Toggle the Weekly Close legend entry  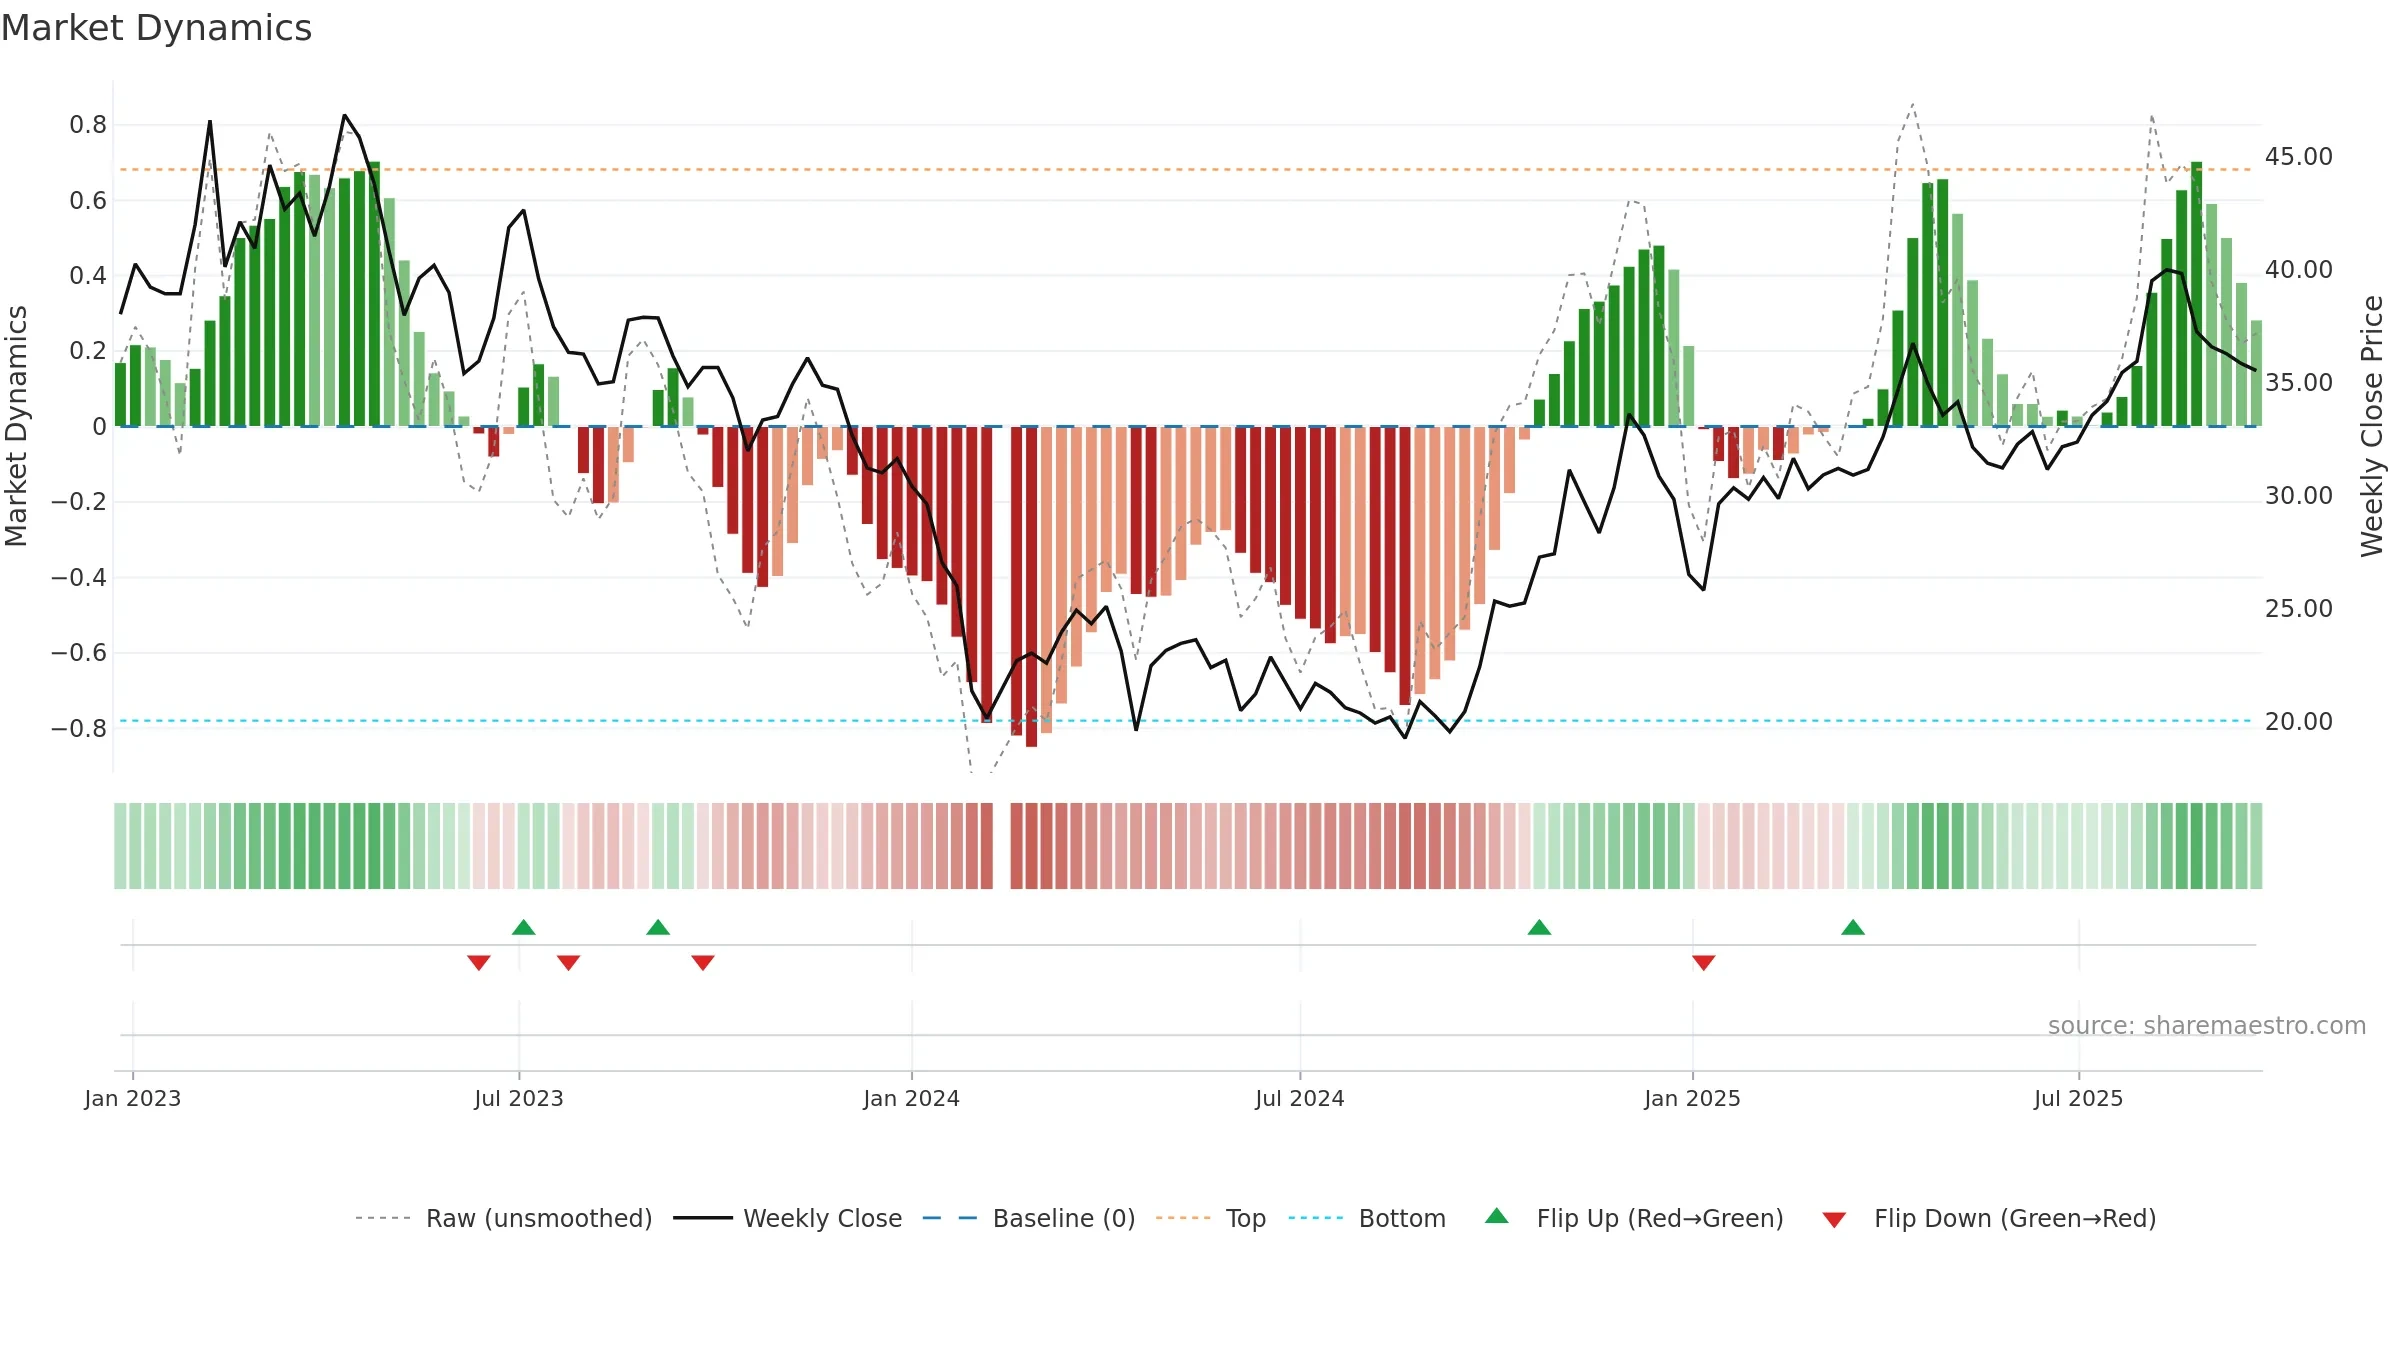(x=788, y=1218)
